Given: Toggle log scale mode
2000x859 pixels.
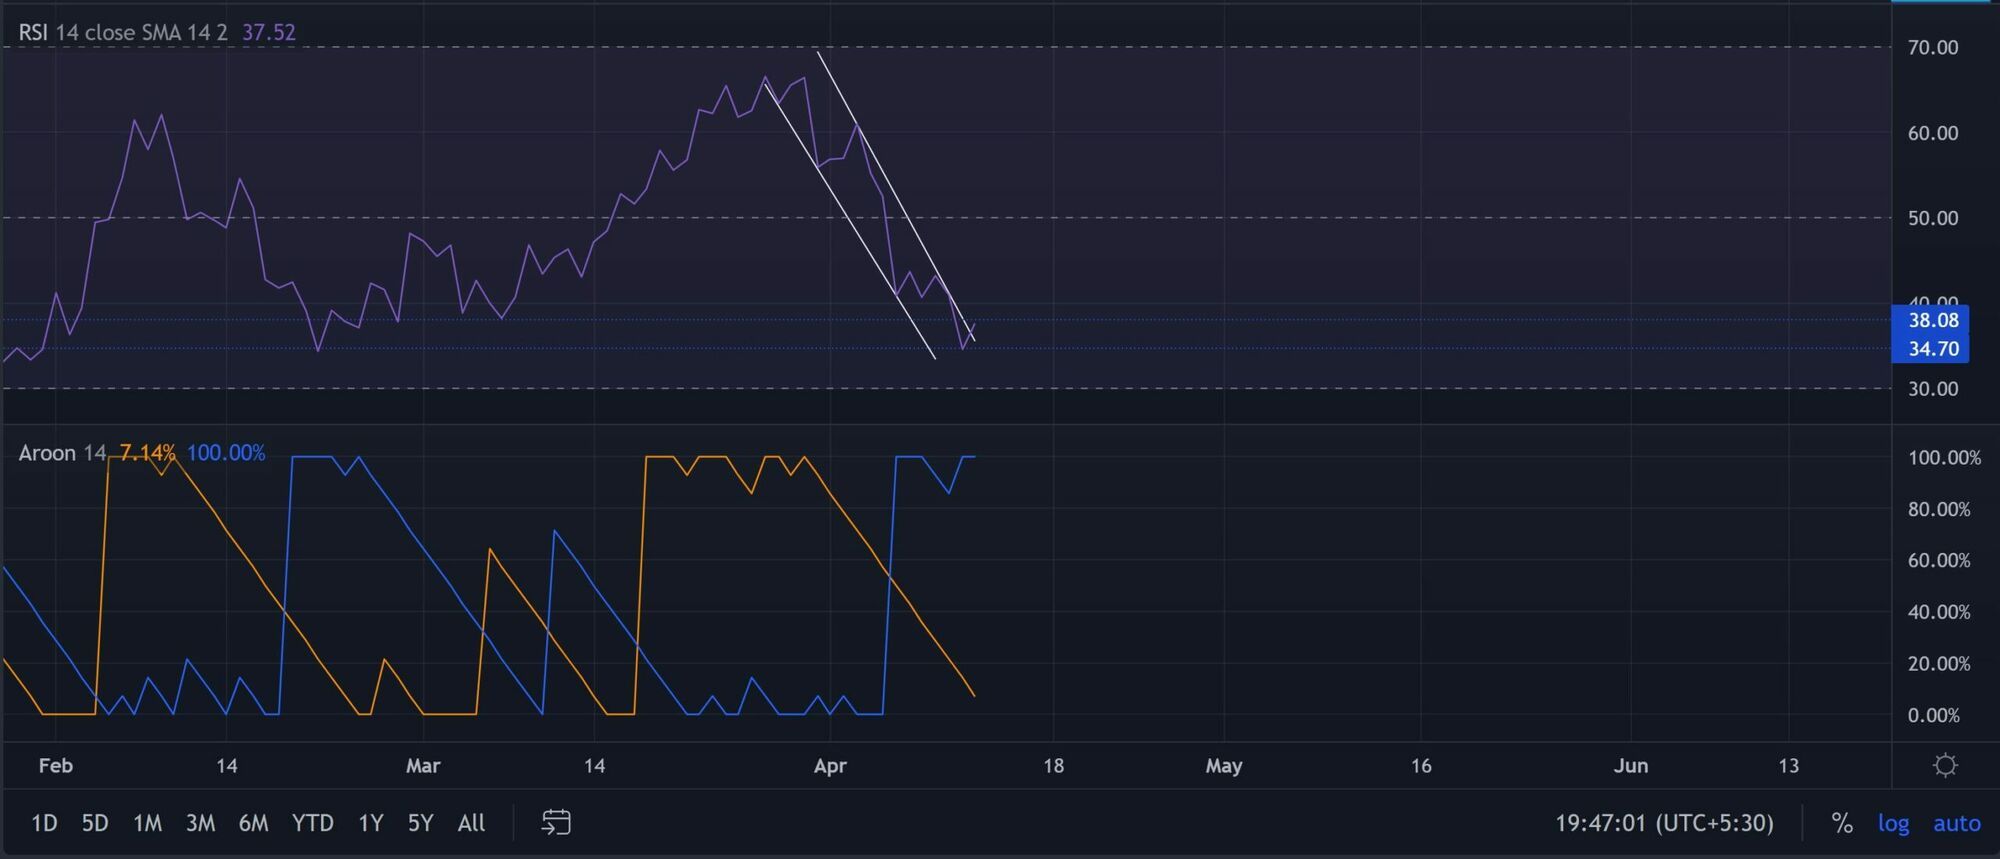Looking at the screenshot, I should tap(1893, 823).
